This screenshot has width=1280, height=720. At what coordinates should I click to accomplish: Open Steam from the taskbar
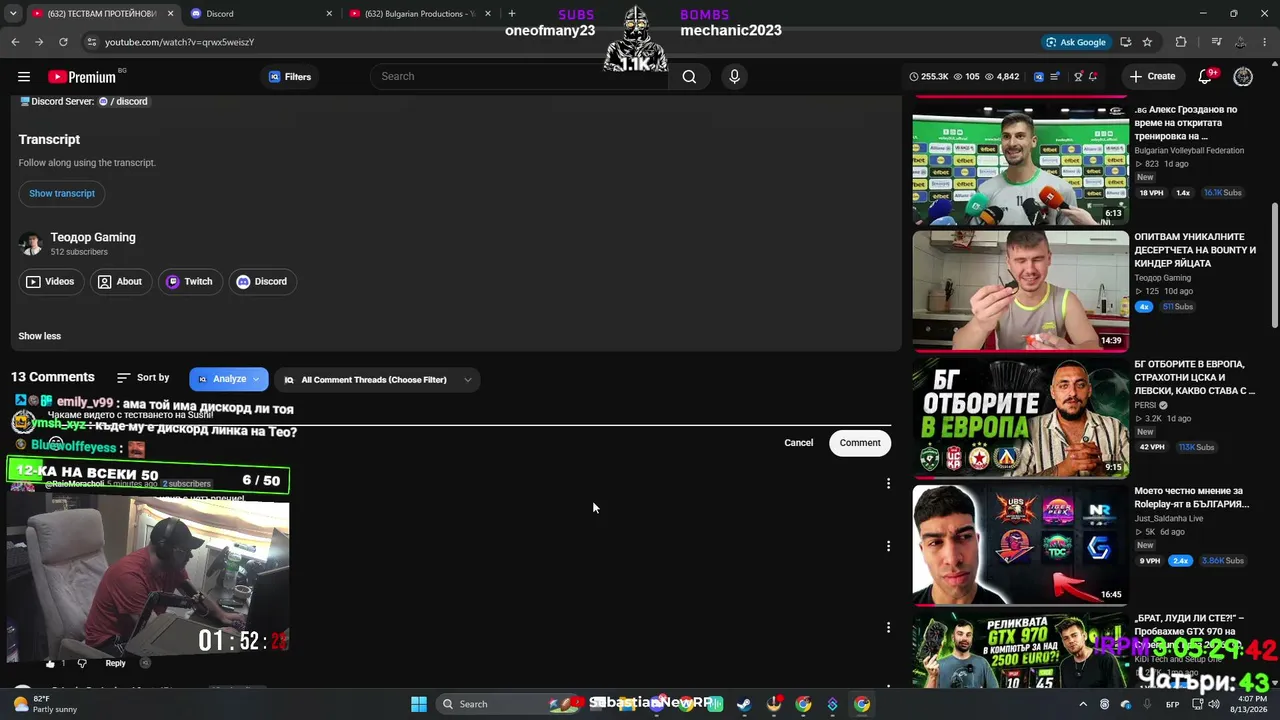744,704
